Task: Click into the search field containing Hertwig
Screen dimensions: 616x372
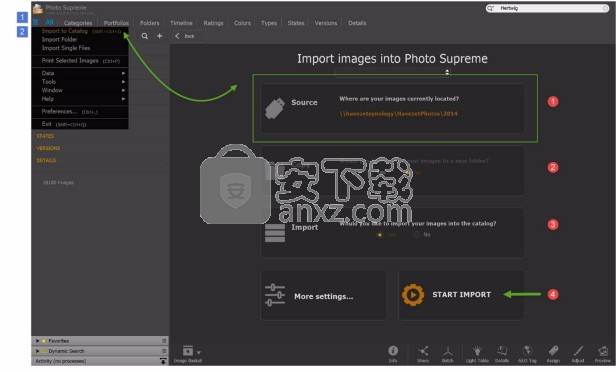Action: 548,8
